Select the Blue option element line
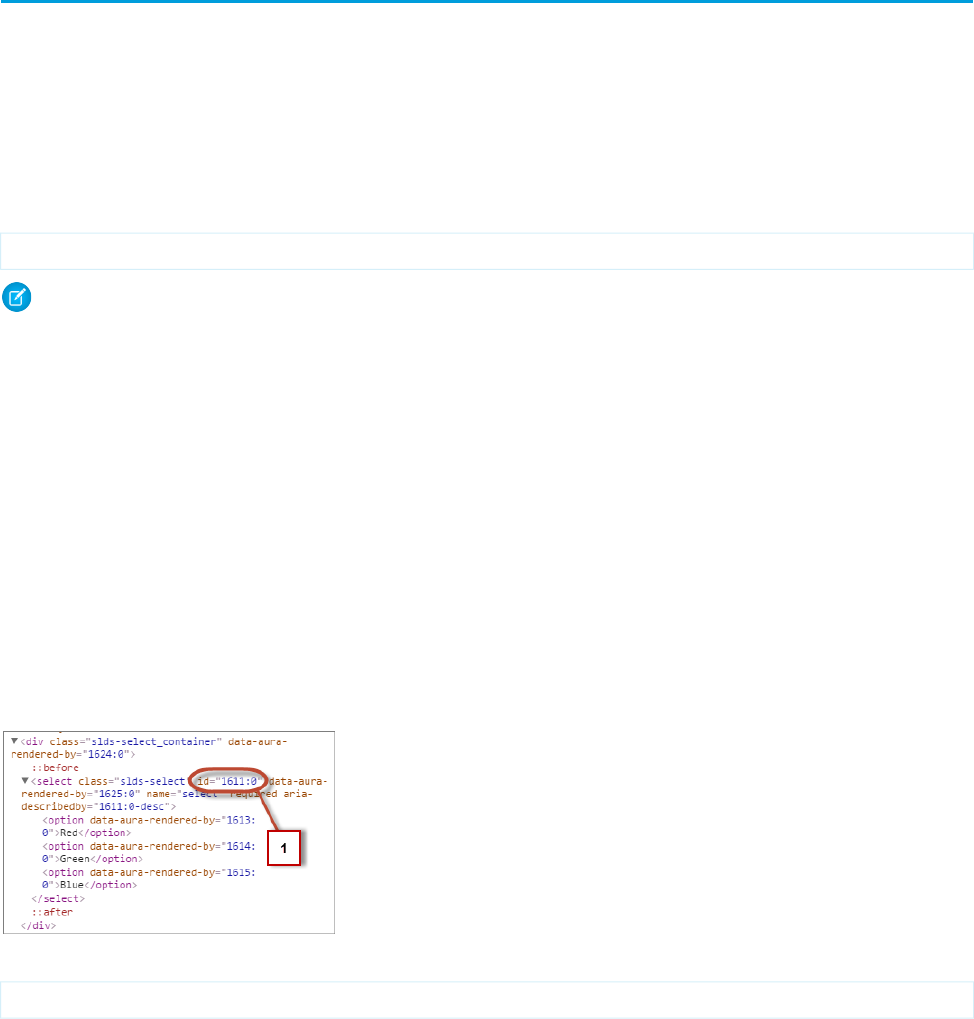 click(149, 878)
